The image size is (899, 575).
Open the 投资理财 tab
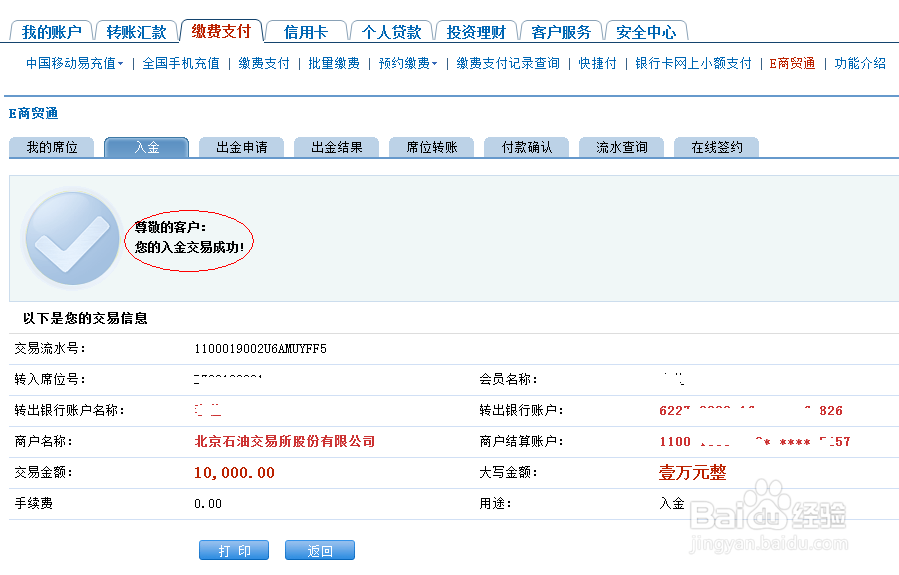tap(476, 32)
